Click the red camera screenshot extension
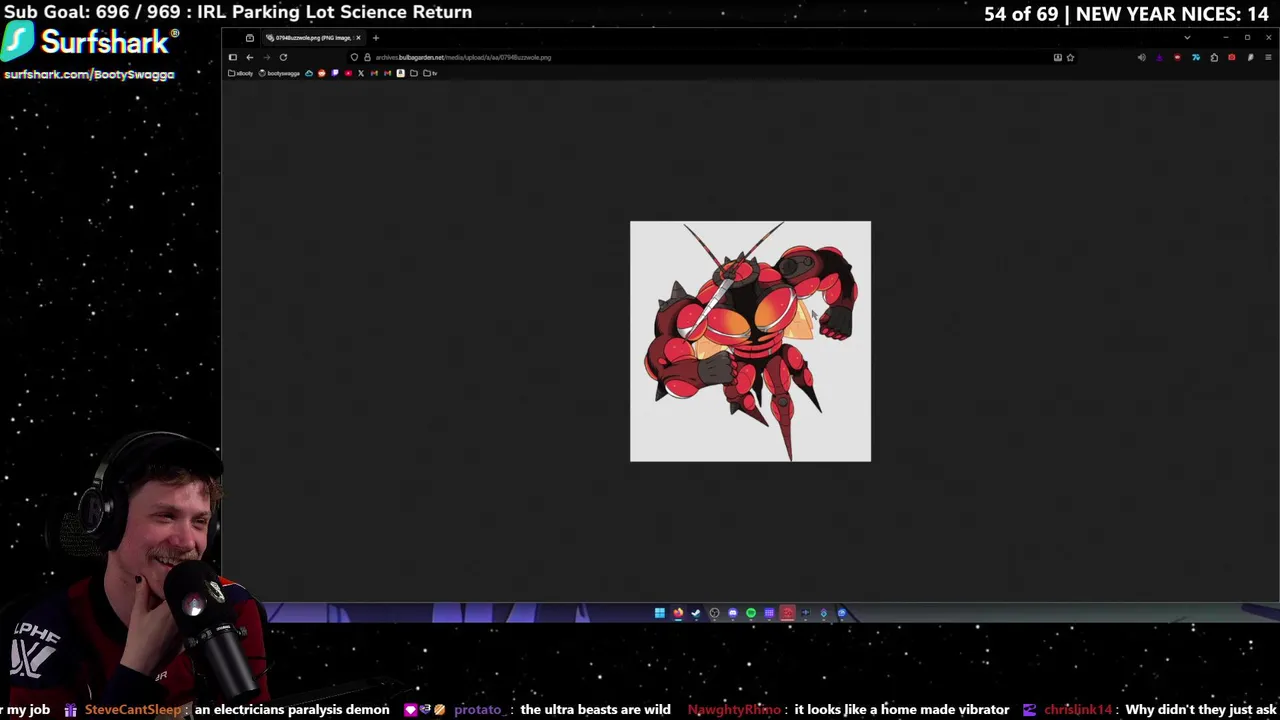The height and width of the screenshot is (720, 1280). 1232,58
